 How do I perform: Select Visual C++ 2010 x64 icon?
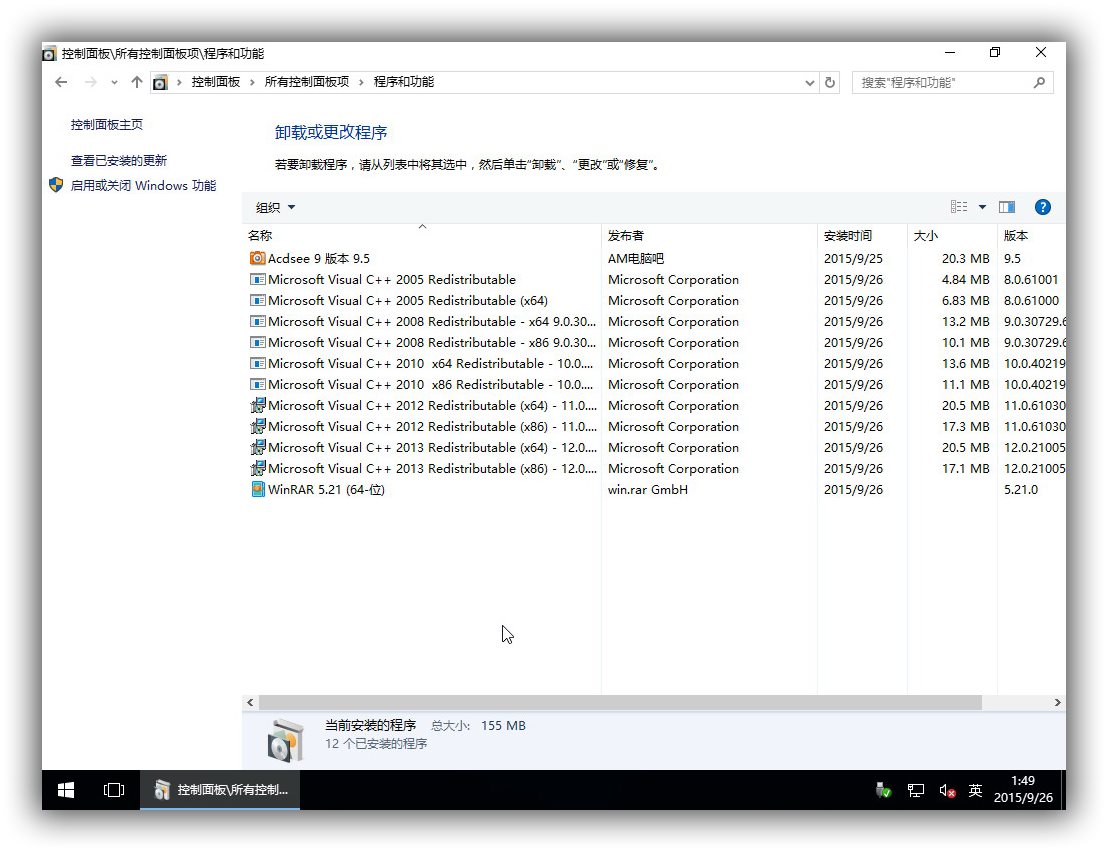(x=258, y=364)
